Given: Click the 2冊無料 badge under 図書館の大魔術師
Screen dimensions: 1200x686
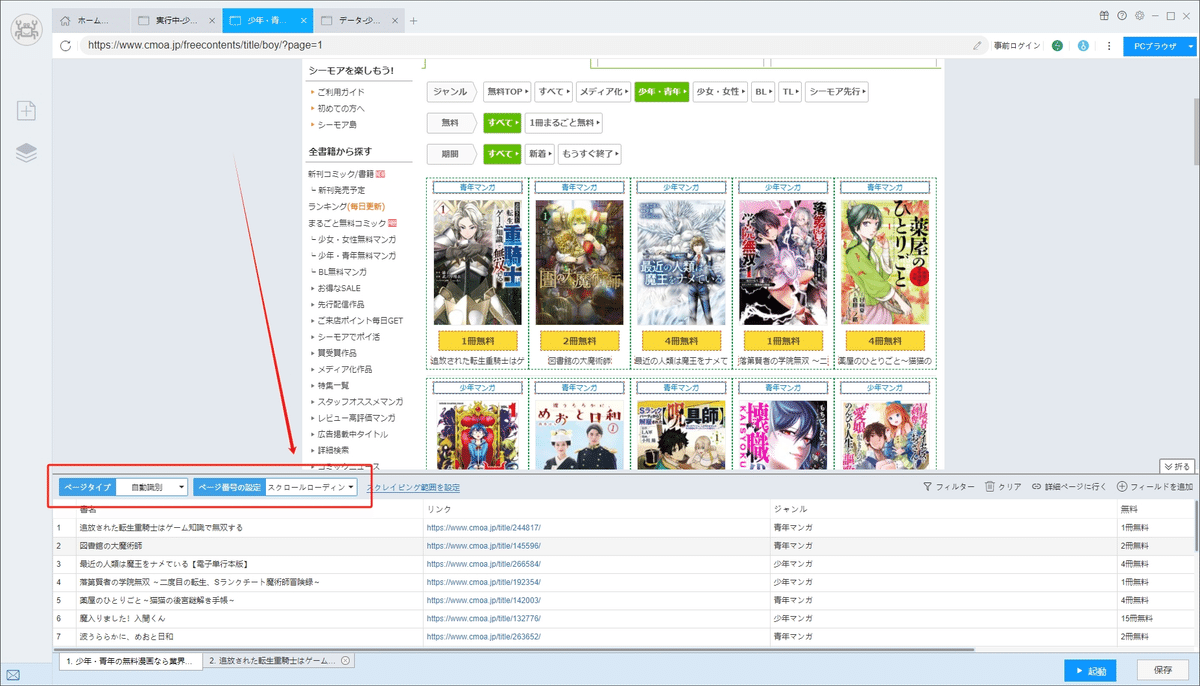Looking at the screenshot, I should [579, 340].
